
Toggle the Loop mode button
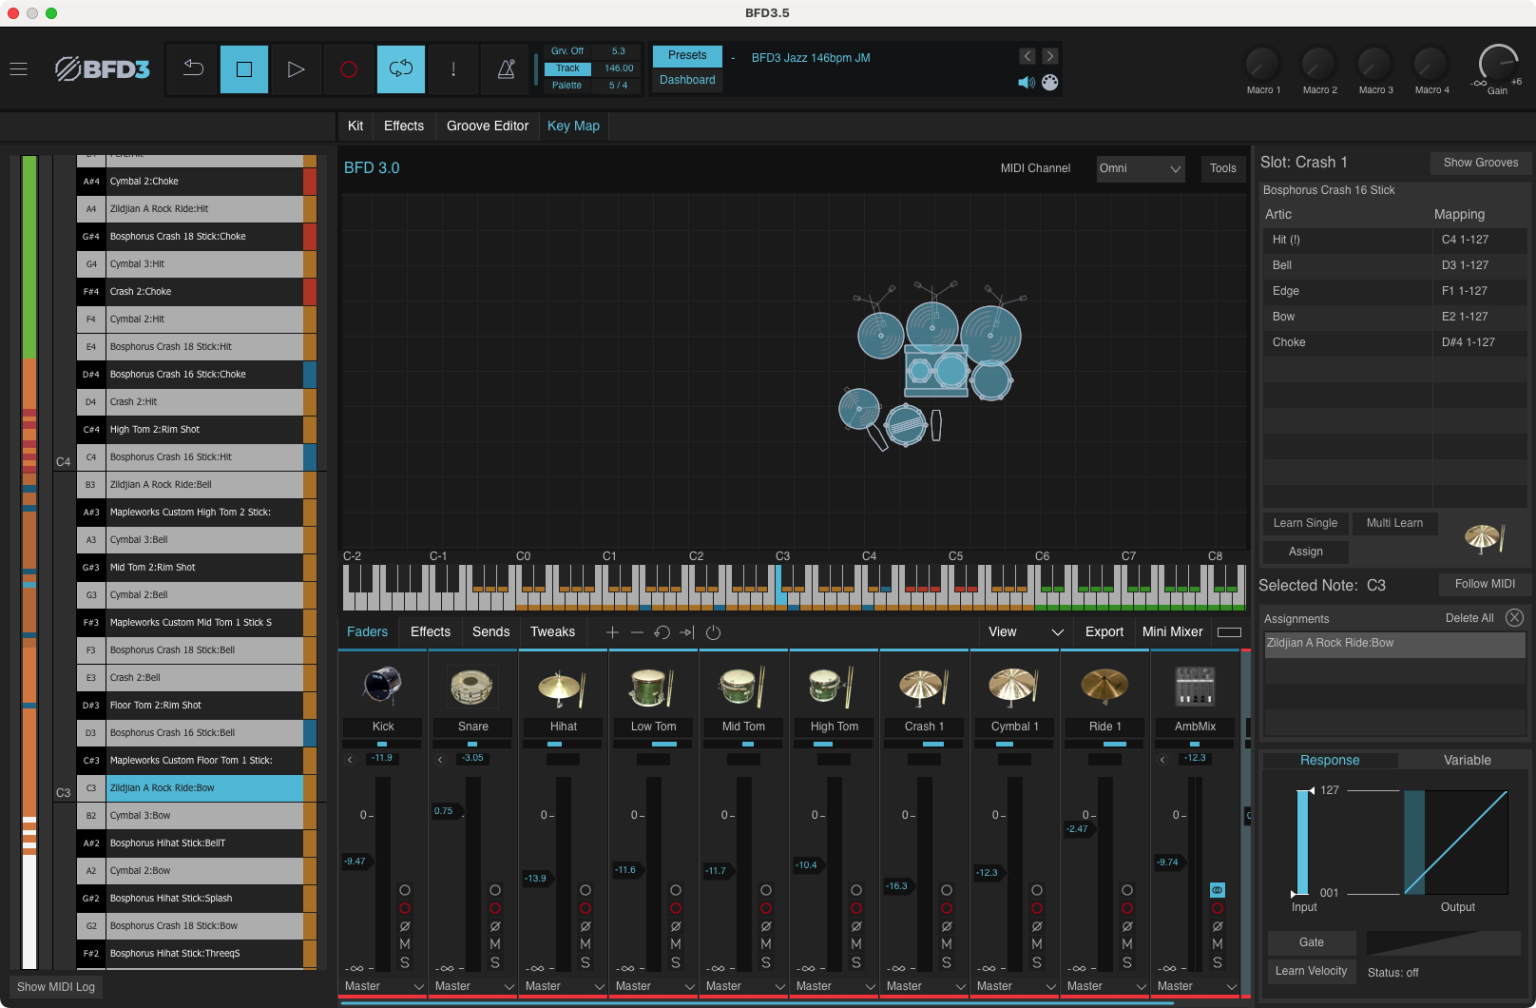coord(401,69)
